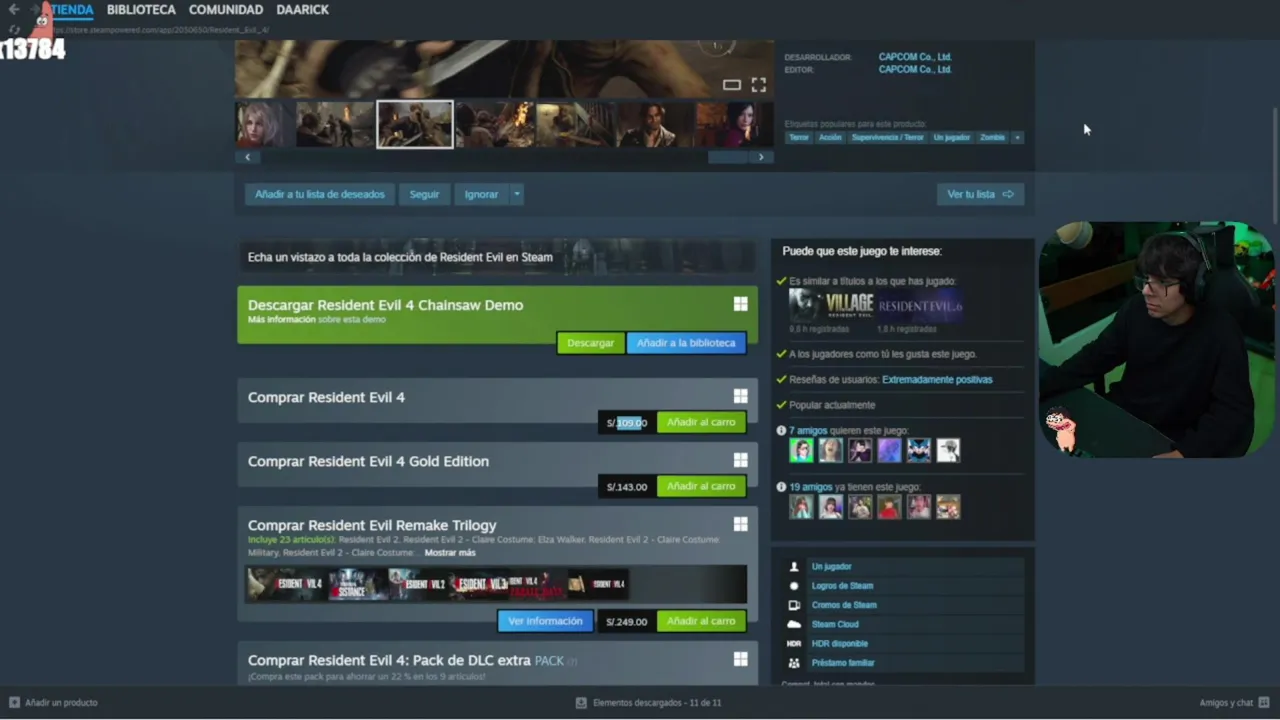The height and width of the screenshot is (720, 1280).
Task: Expand more tags with the plus button
Action: click(1017, 137)
